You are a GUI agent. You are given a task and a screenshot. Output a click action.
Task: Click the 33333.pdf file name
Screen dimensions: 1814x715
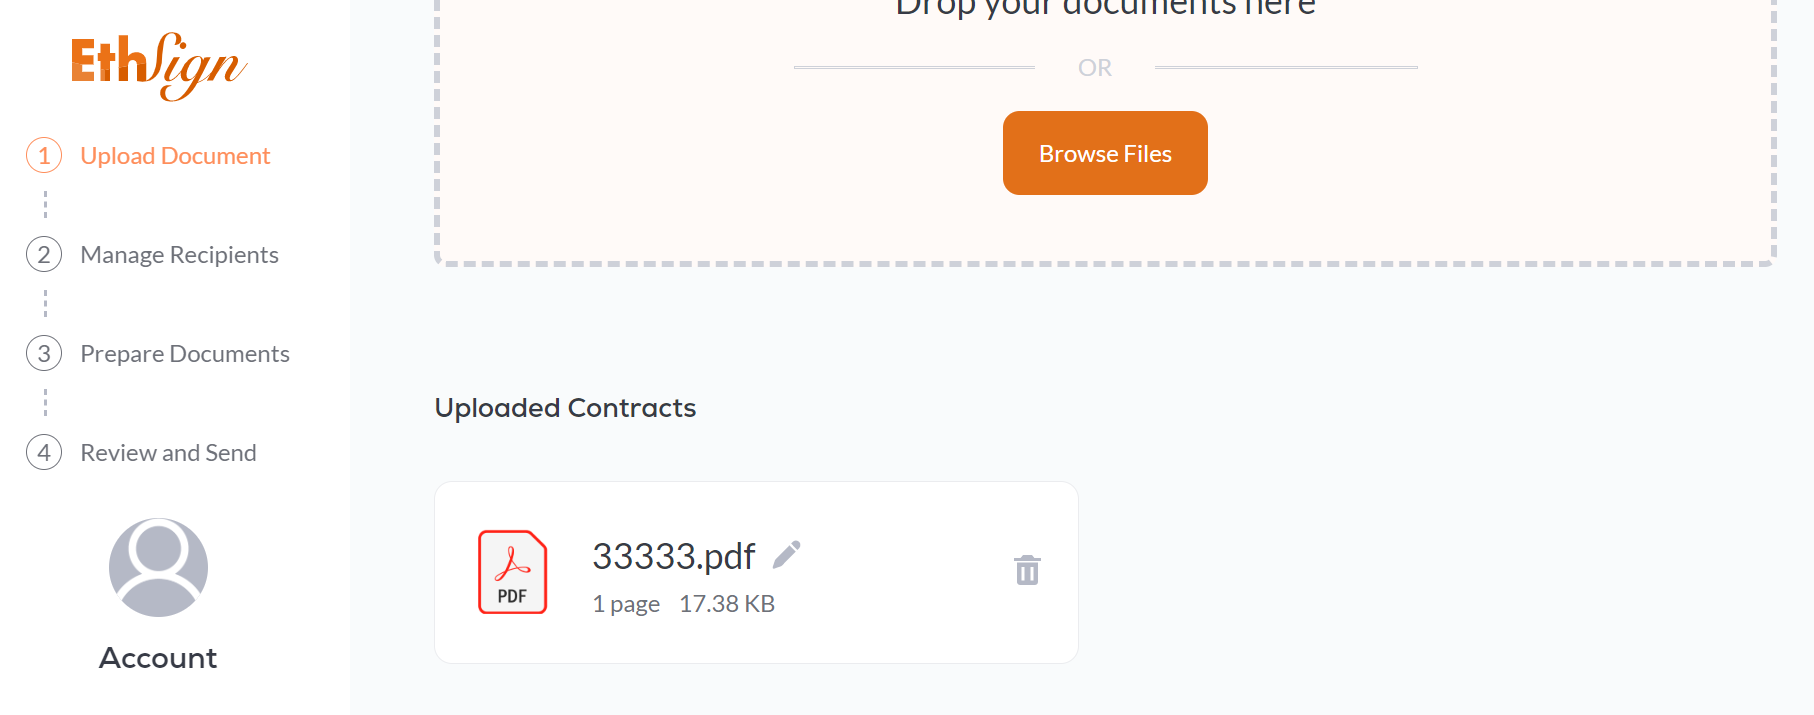click(x=673, y=556)
